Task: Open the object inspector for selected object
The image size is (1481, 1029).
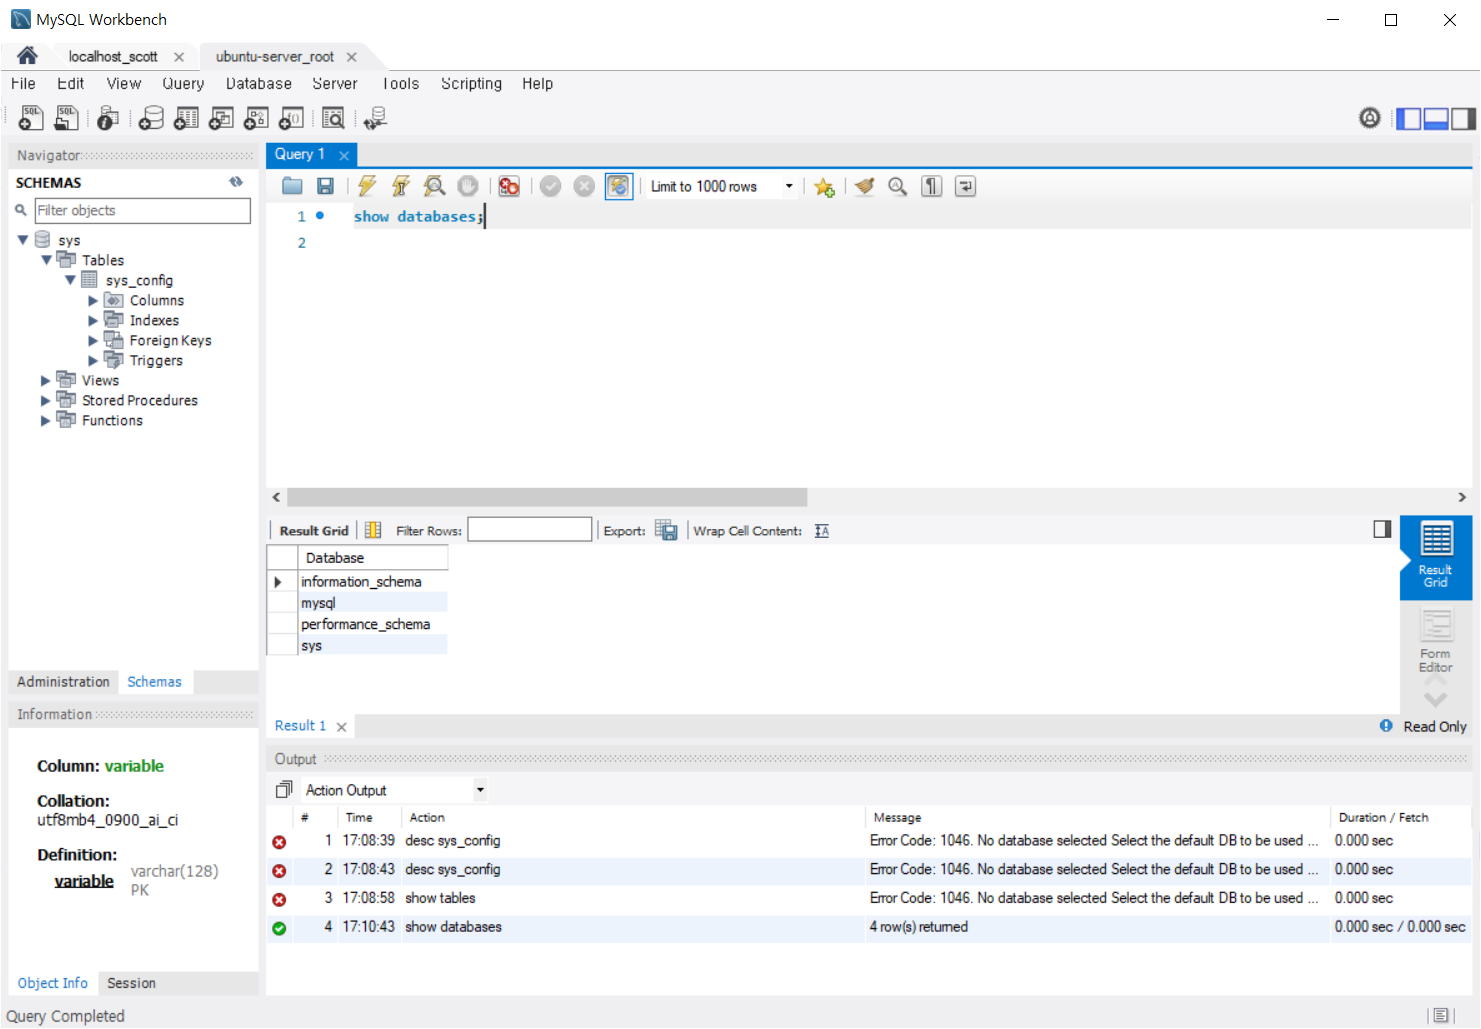Action: point(108,118)
